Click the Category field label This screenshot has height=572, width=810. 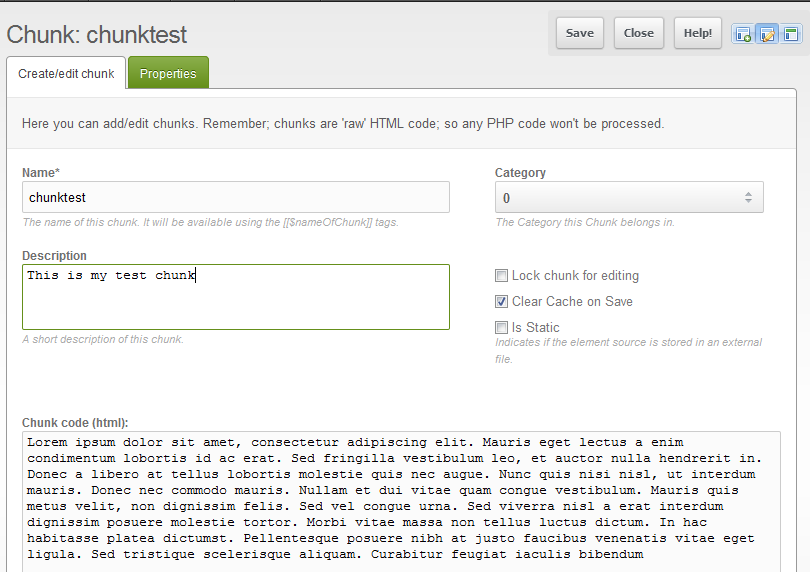tap(520, 173)
